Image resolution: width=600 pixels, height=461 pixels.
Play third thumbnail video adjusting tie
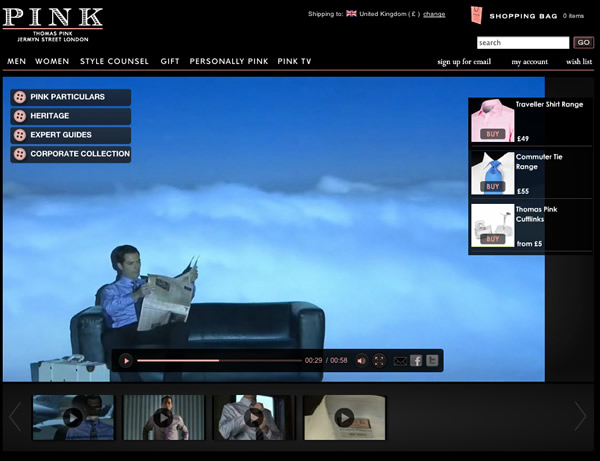[x=254, y=417]
